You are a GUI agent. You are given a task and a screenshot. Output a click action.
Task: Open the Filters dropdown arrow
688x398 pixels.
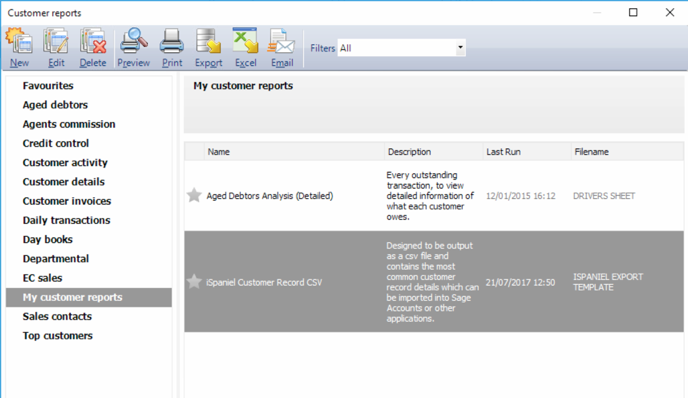460,47
